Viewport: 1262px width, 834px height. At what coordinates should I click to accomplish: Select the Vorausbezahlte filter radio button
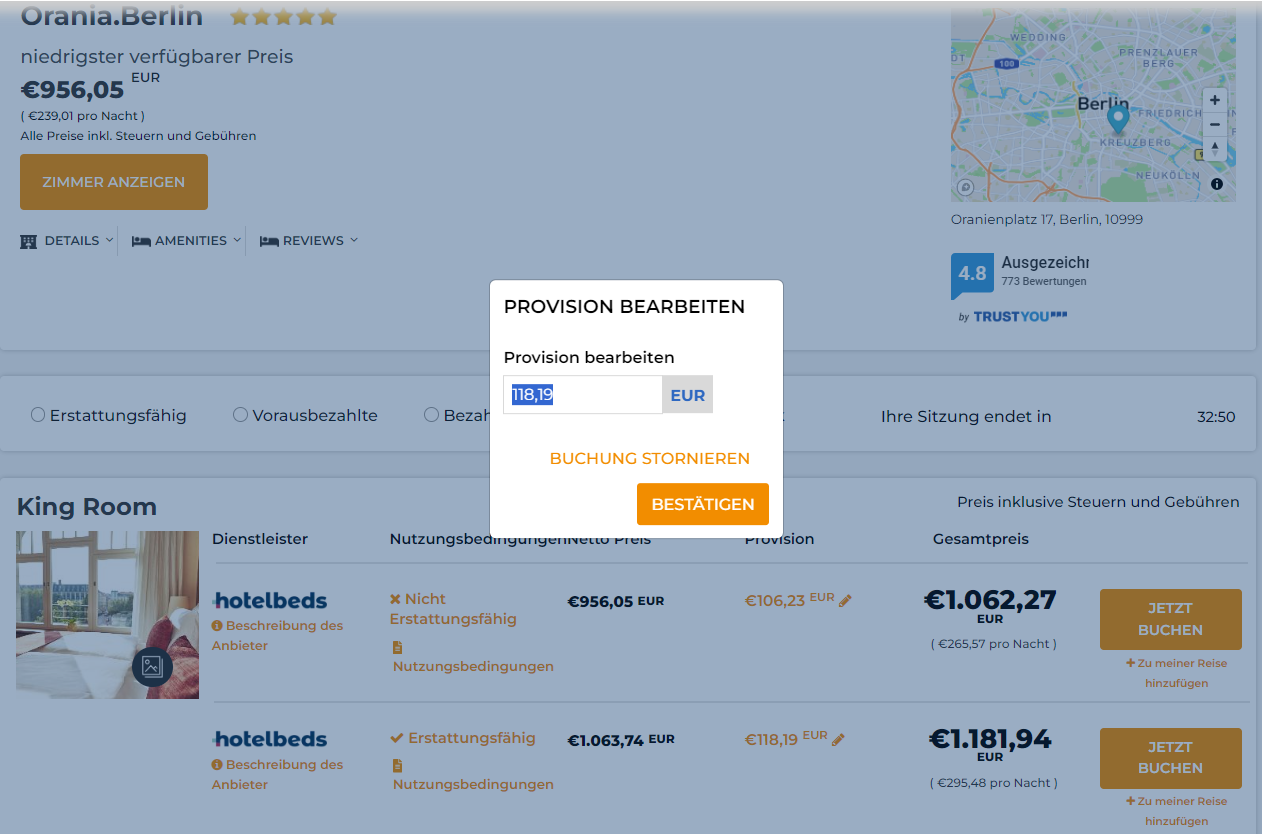(x=240, y=415)
